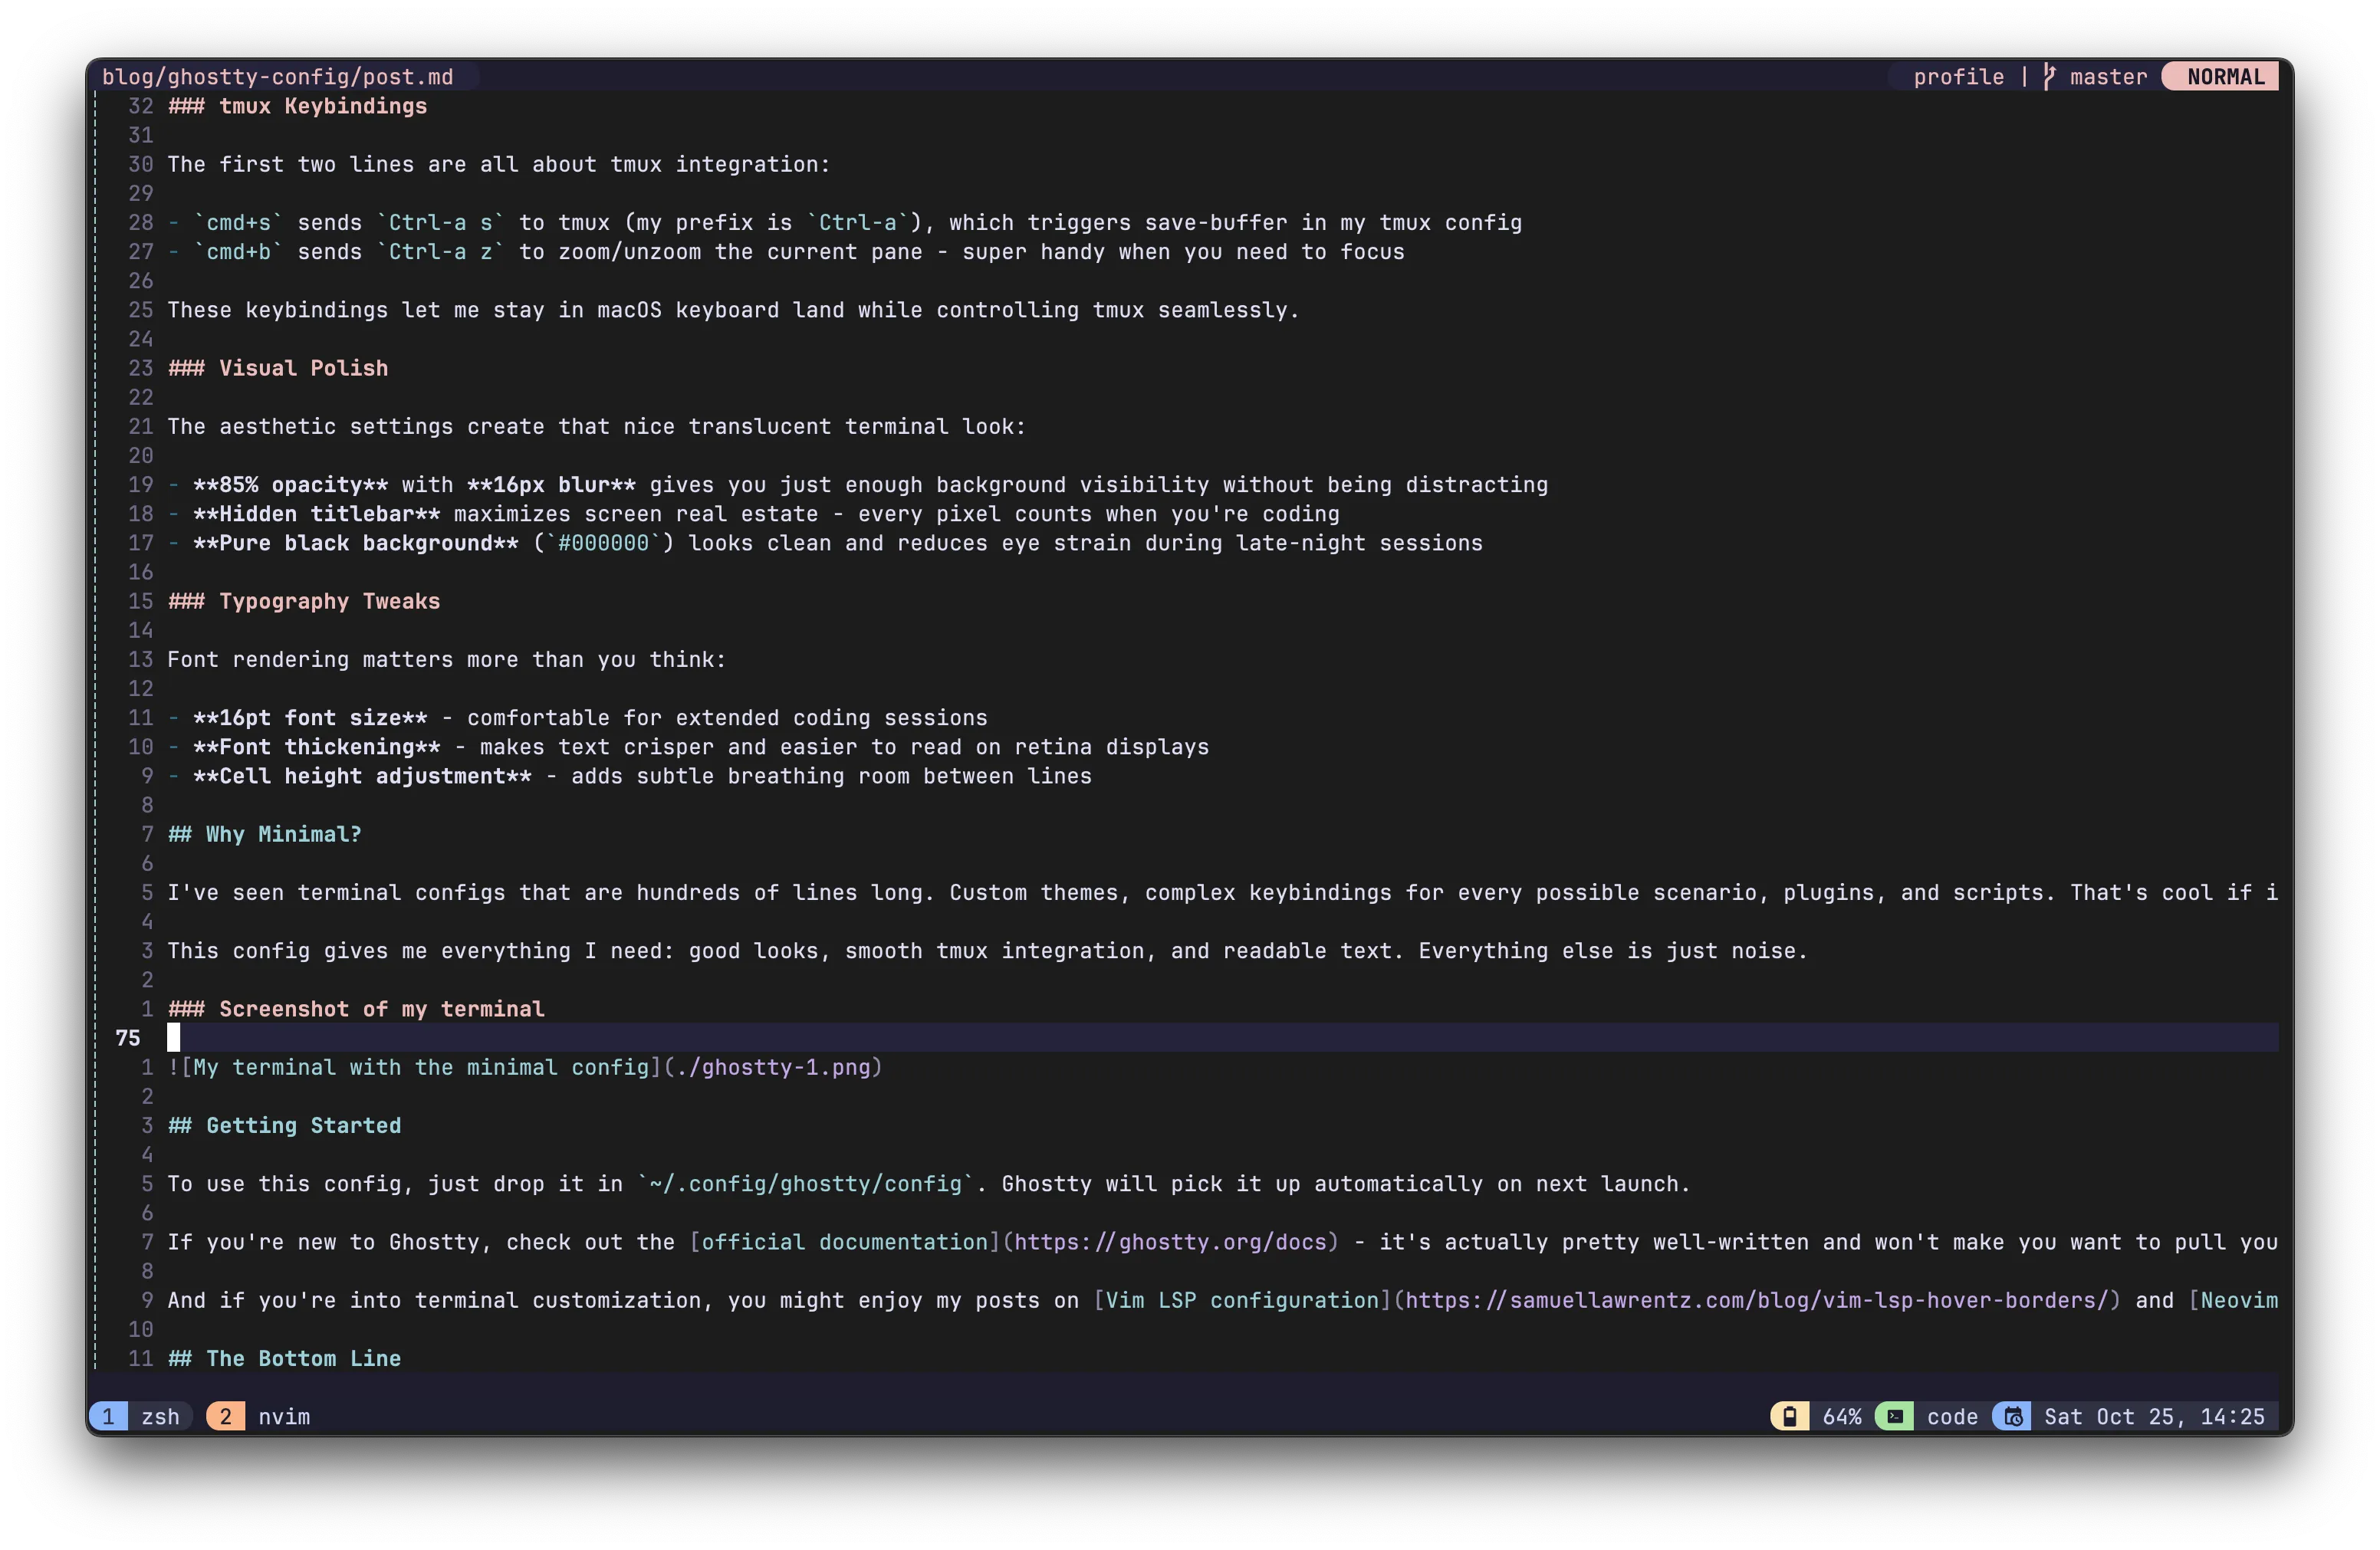Click the "profile" segment in the statusline
Screen dimensions: 2380x1550
pyautogui.click(x=1958, y=76)
